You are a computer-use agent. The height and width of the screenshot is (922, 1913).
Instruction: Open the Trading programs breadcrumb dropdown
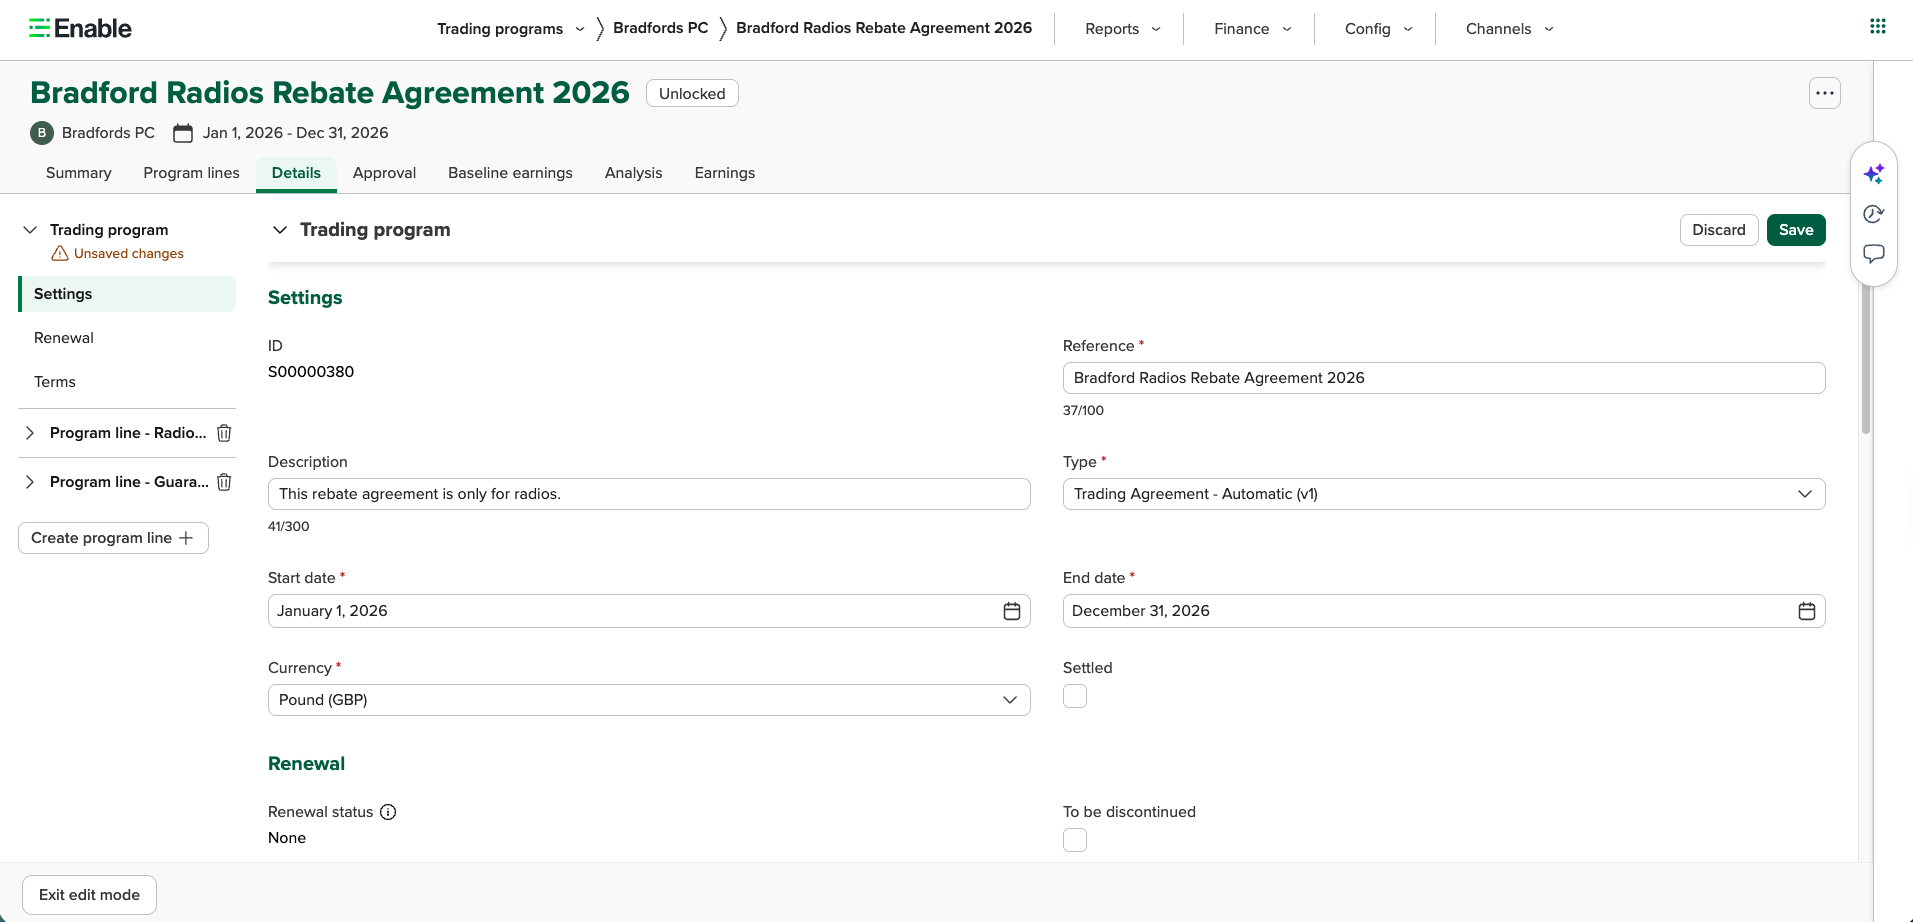click(511, 29)
